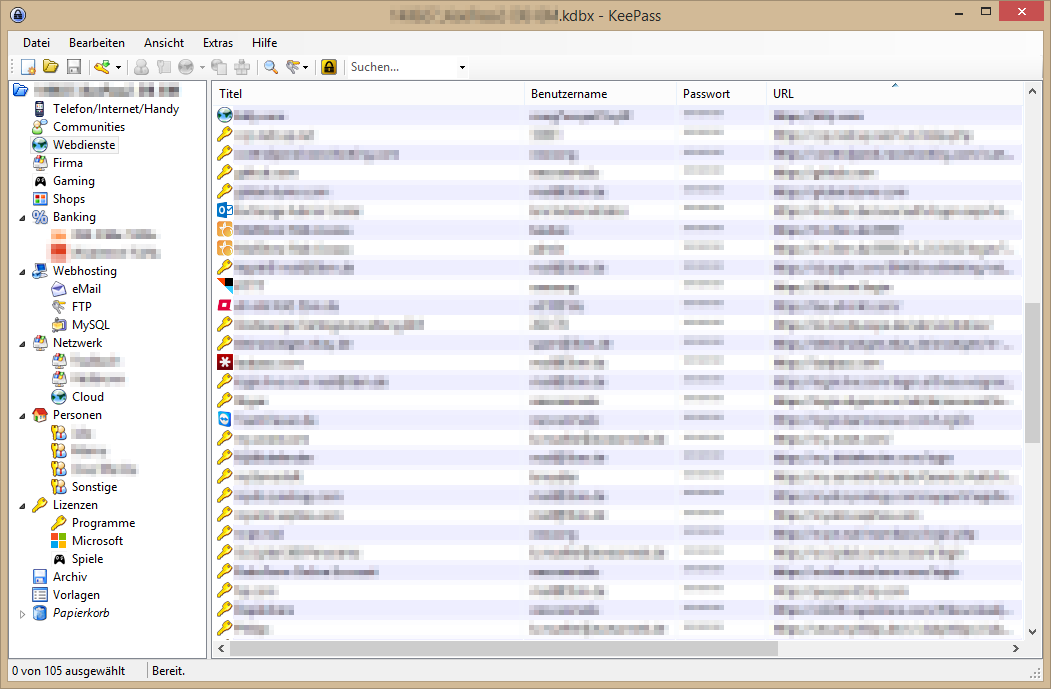
Task: Select the Sonstige subgroup
Action: 95,487
